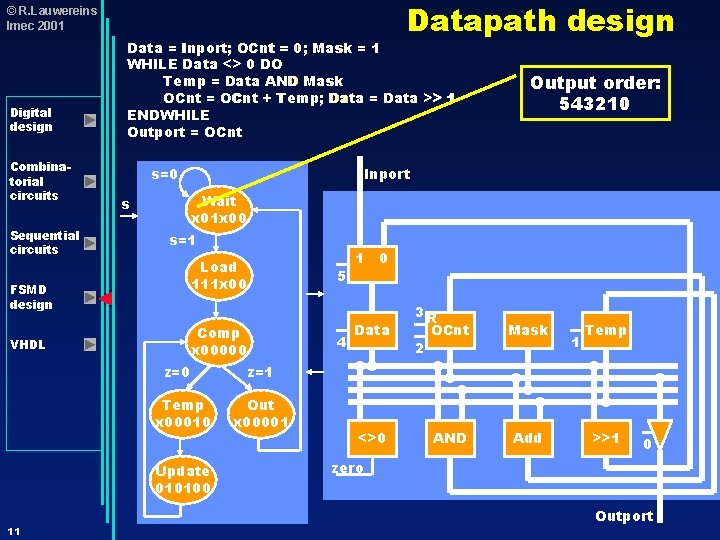Select the Wait state node
Image resolution: width=720 pixels, height=540 pixels.
pos(219,210)
